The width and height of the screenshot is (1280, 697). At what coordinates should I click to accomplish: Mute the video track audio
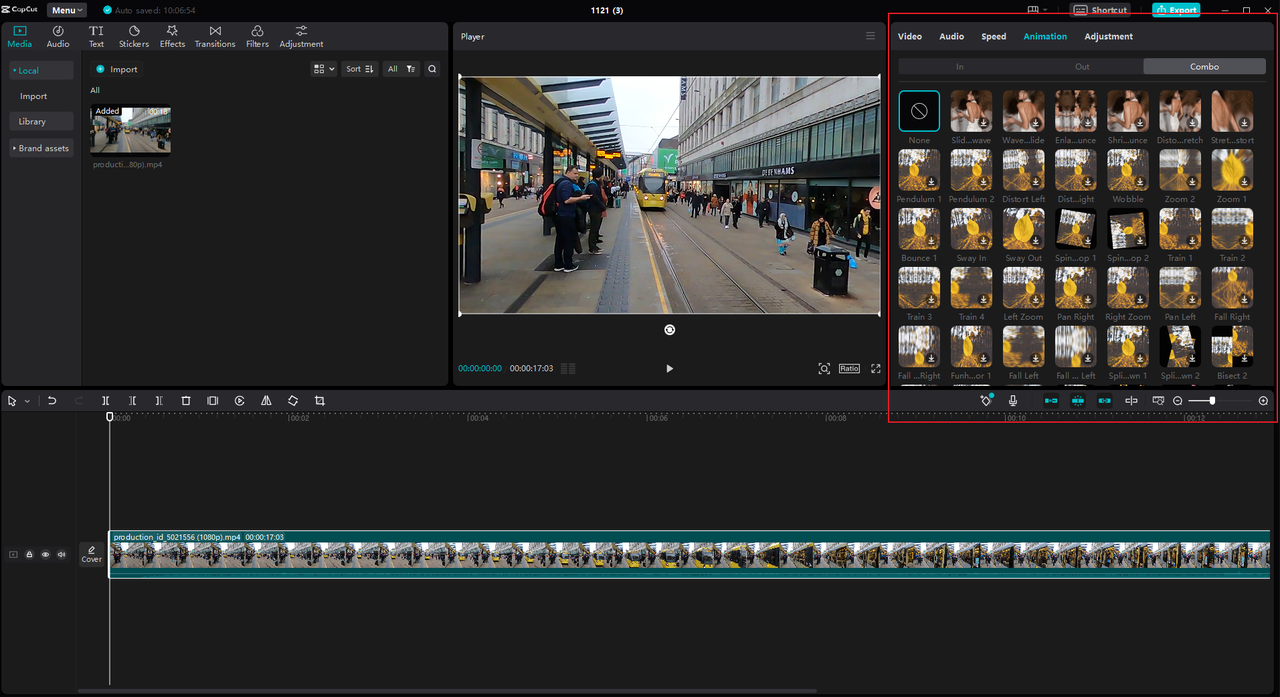(x=61, y=554)
